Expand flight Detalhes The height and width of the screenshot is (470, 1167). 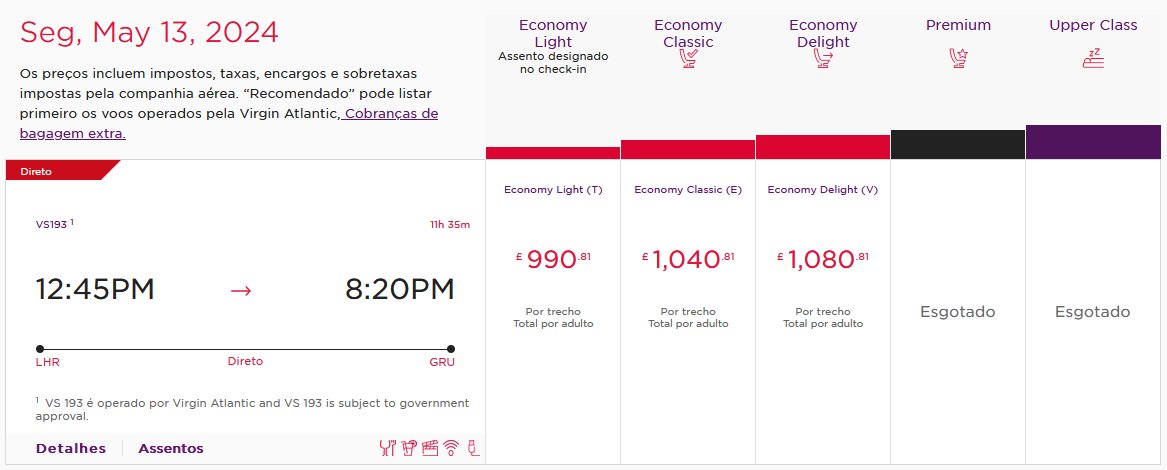(71, 448)
